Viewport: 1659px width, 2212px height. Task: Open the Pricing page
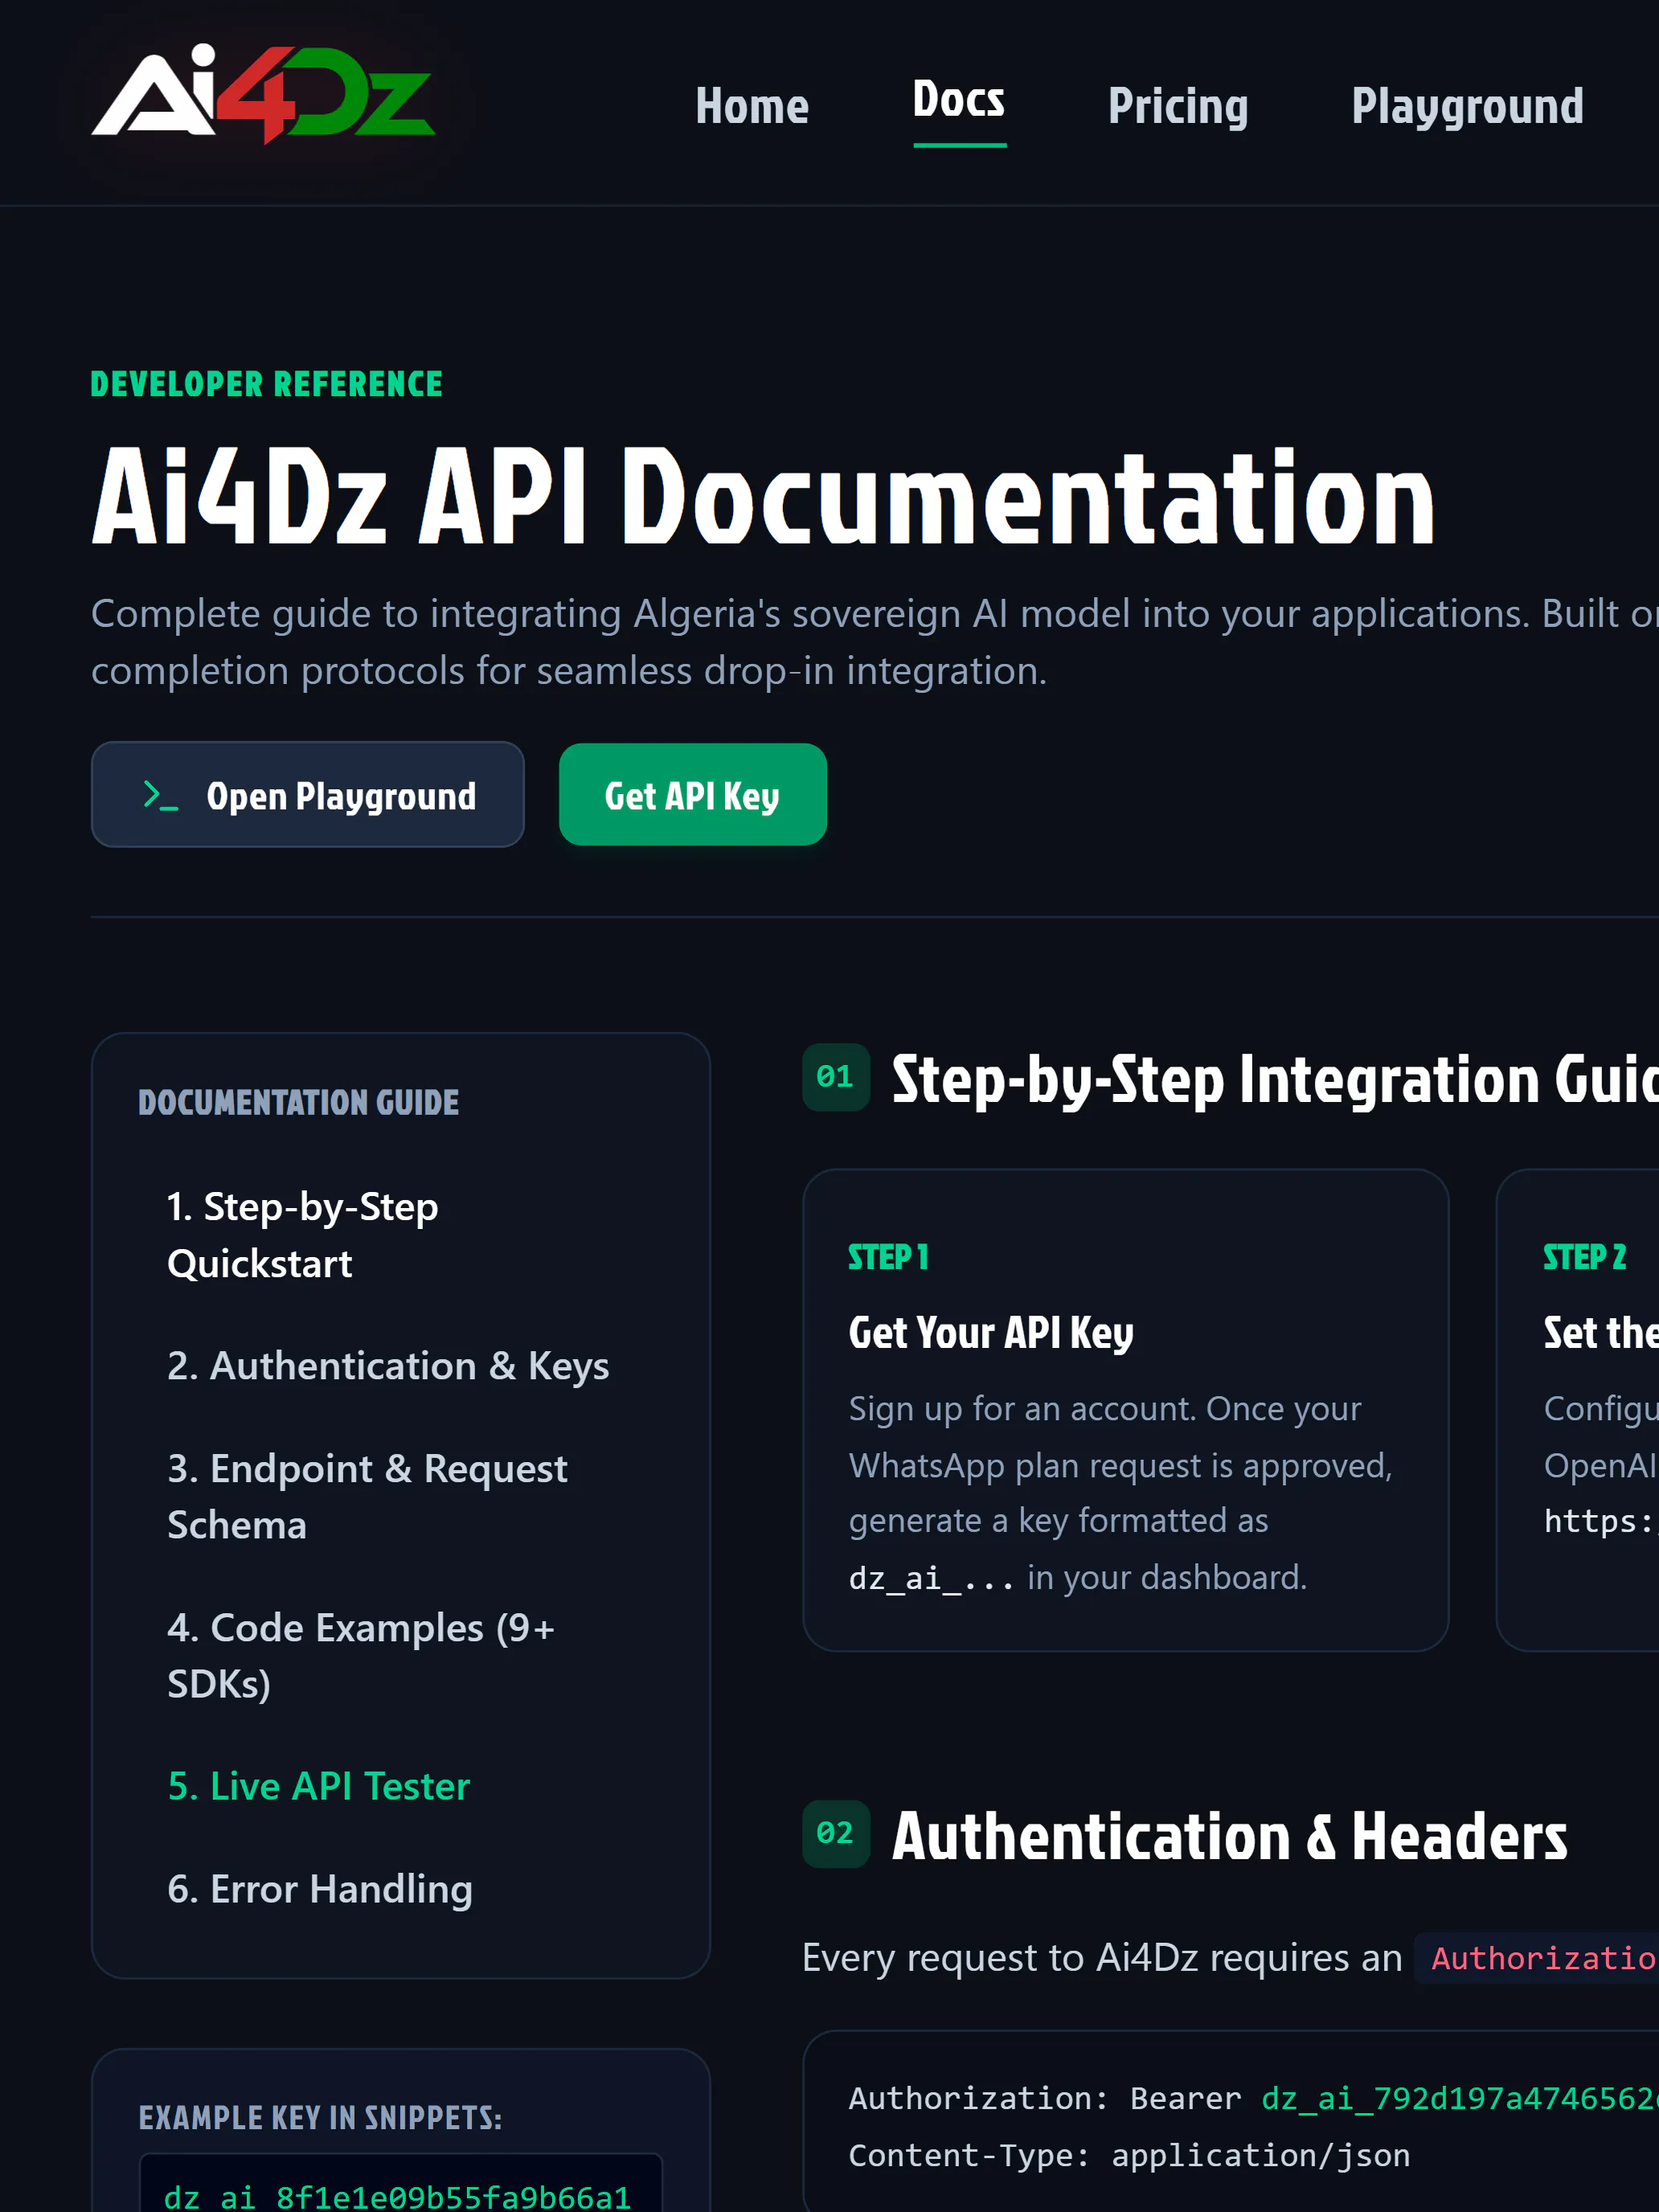coord(1178,106)
